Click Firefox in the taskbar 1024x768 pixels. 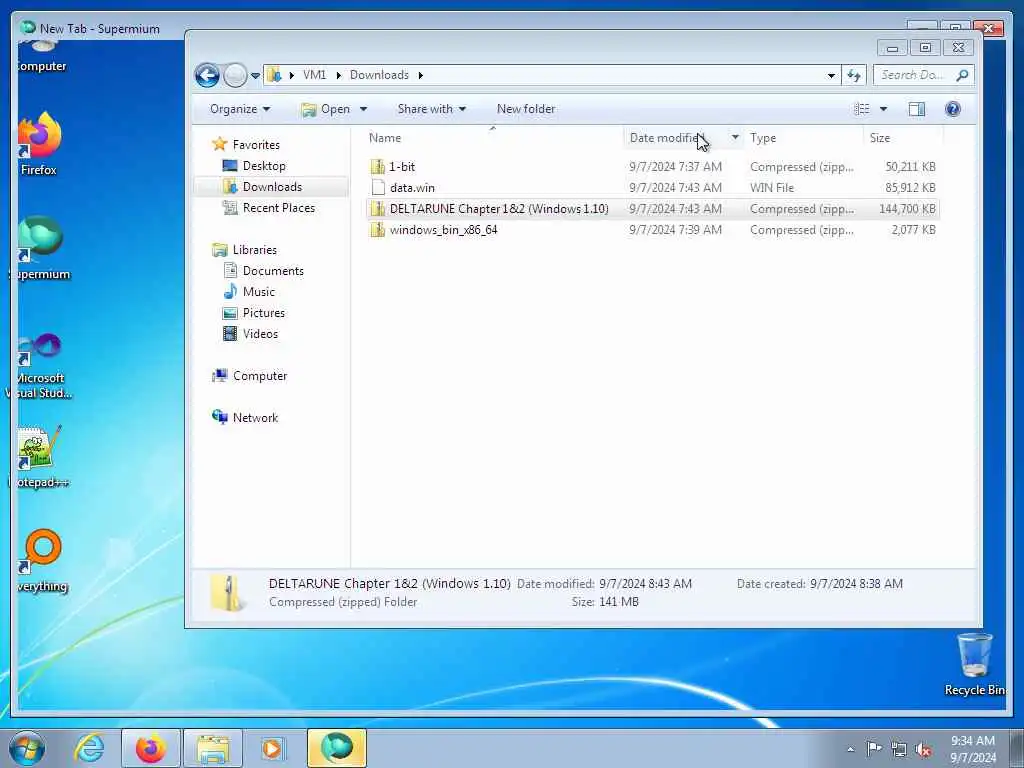[x=151, y=748]
